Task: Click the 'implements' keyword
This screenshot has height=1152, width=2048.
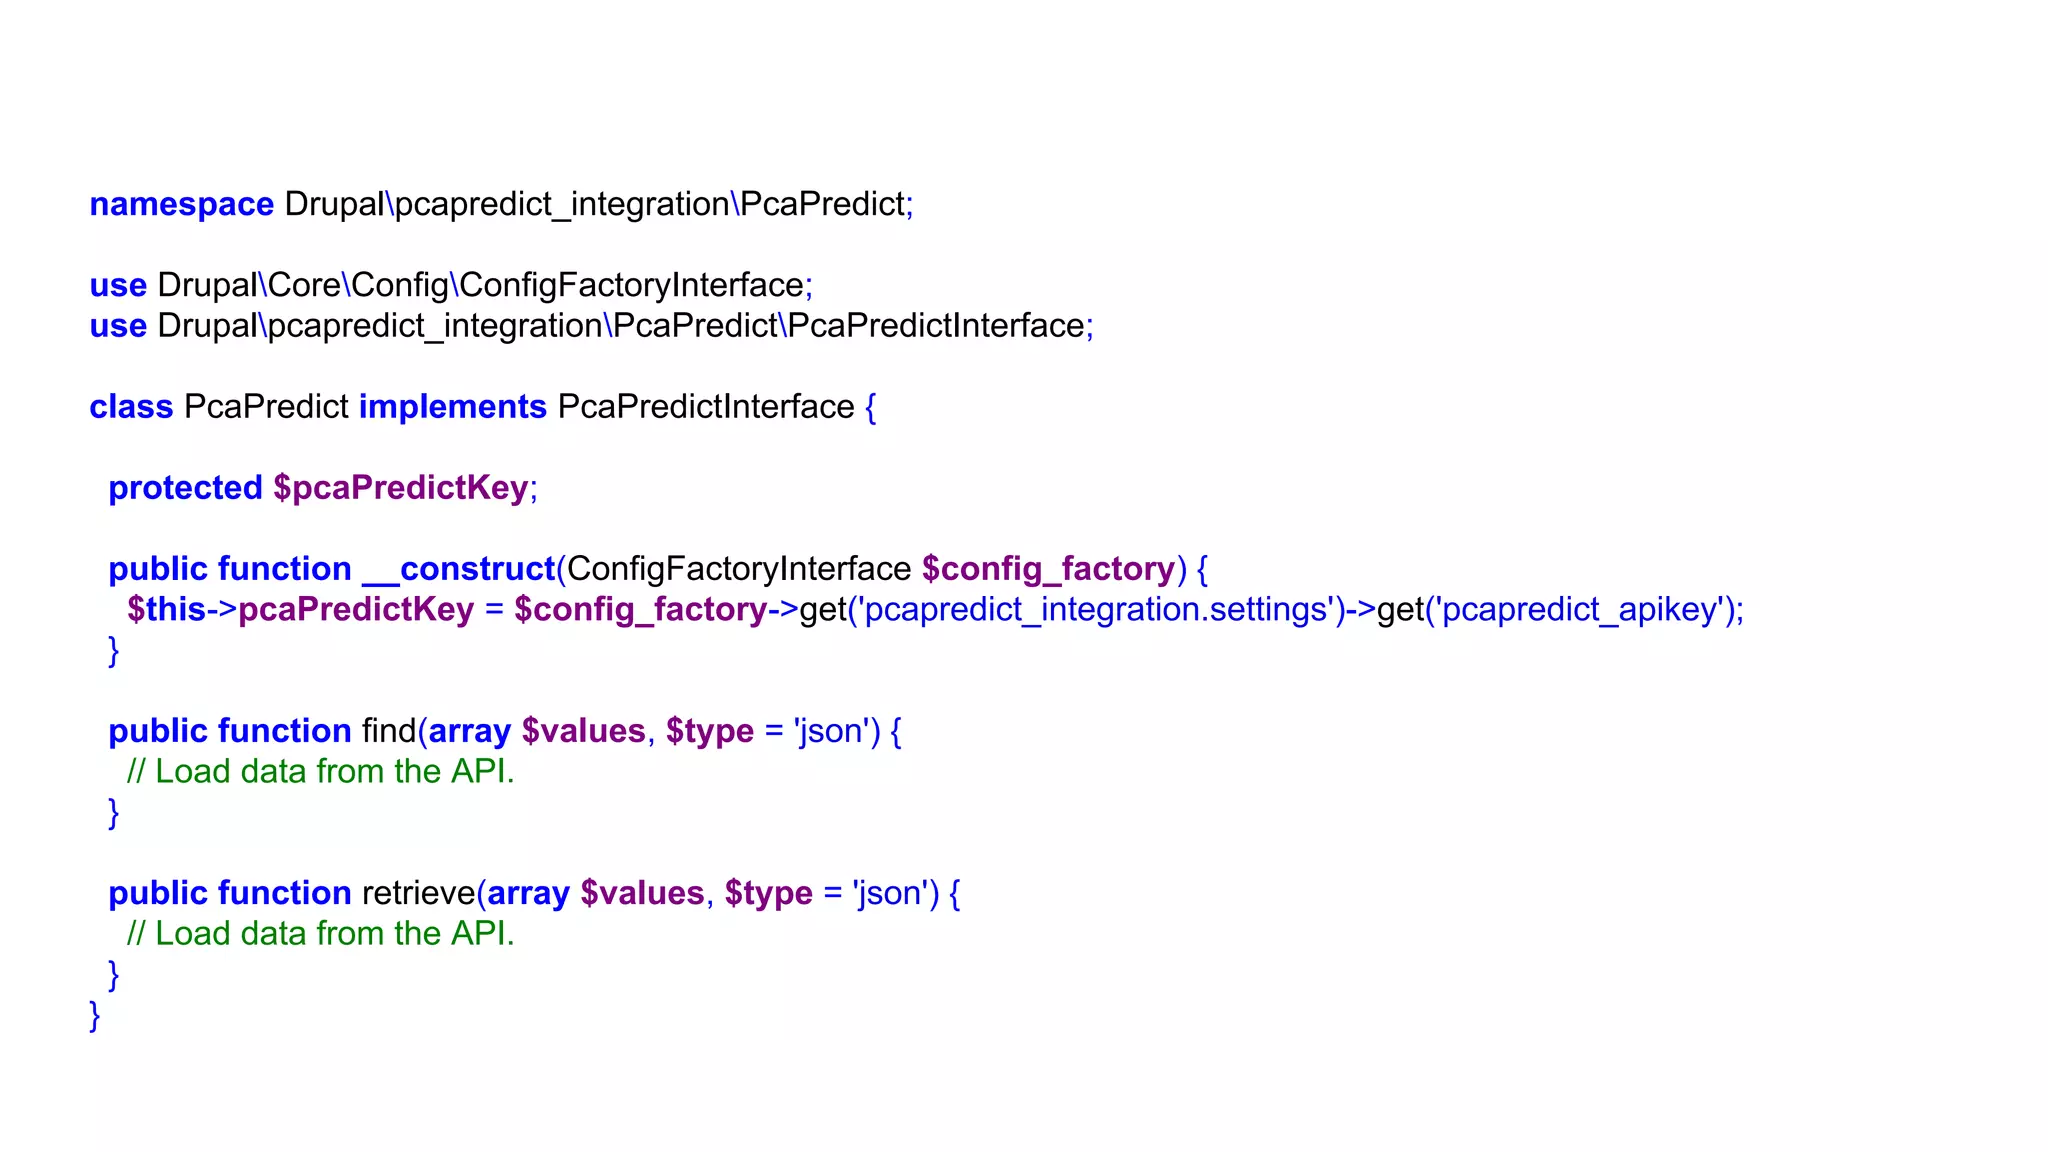Action: coord(452,408)
